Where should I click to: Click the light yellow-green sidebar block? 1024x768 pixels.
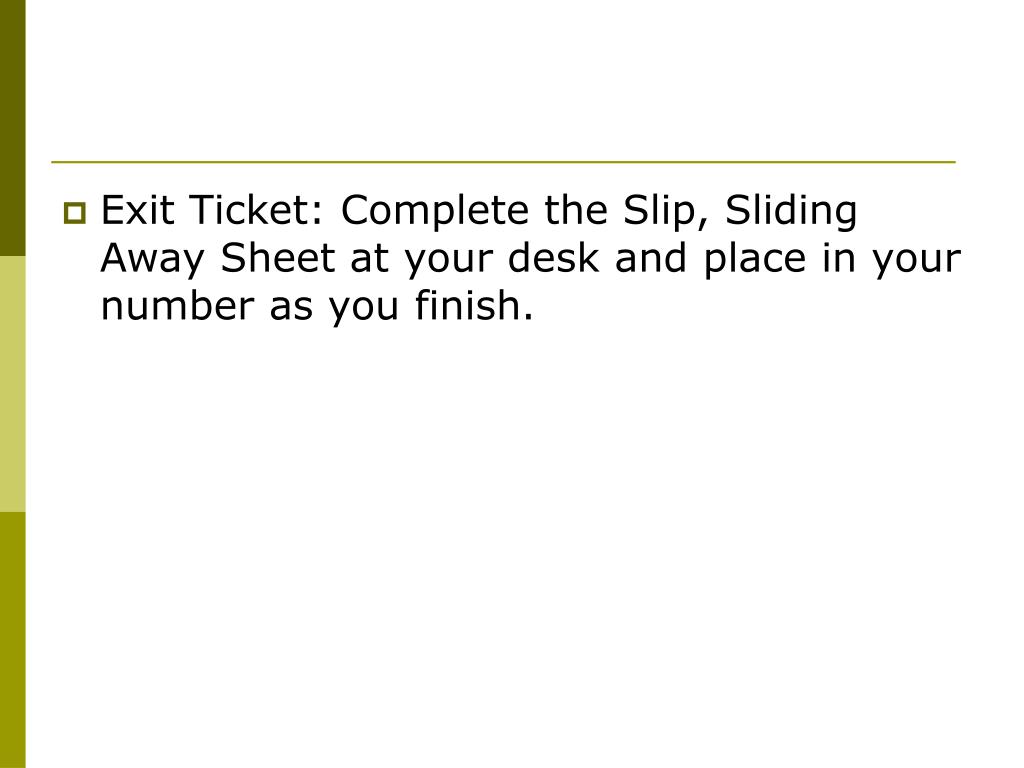coord(12,384)
